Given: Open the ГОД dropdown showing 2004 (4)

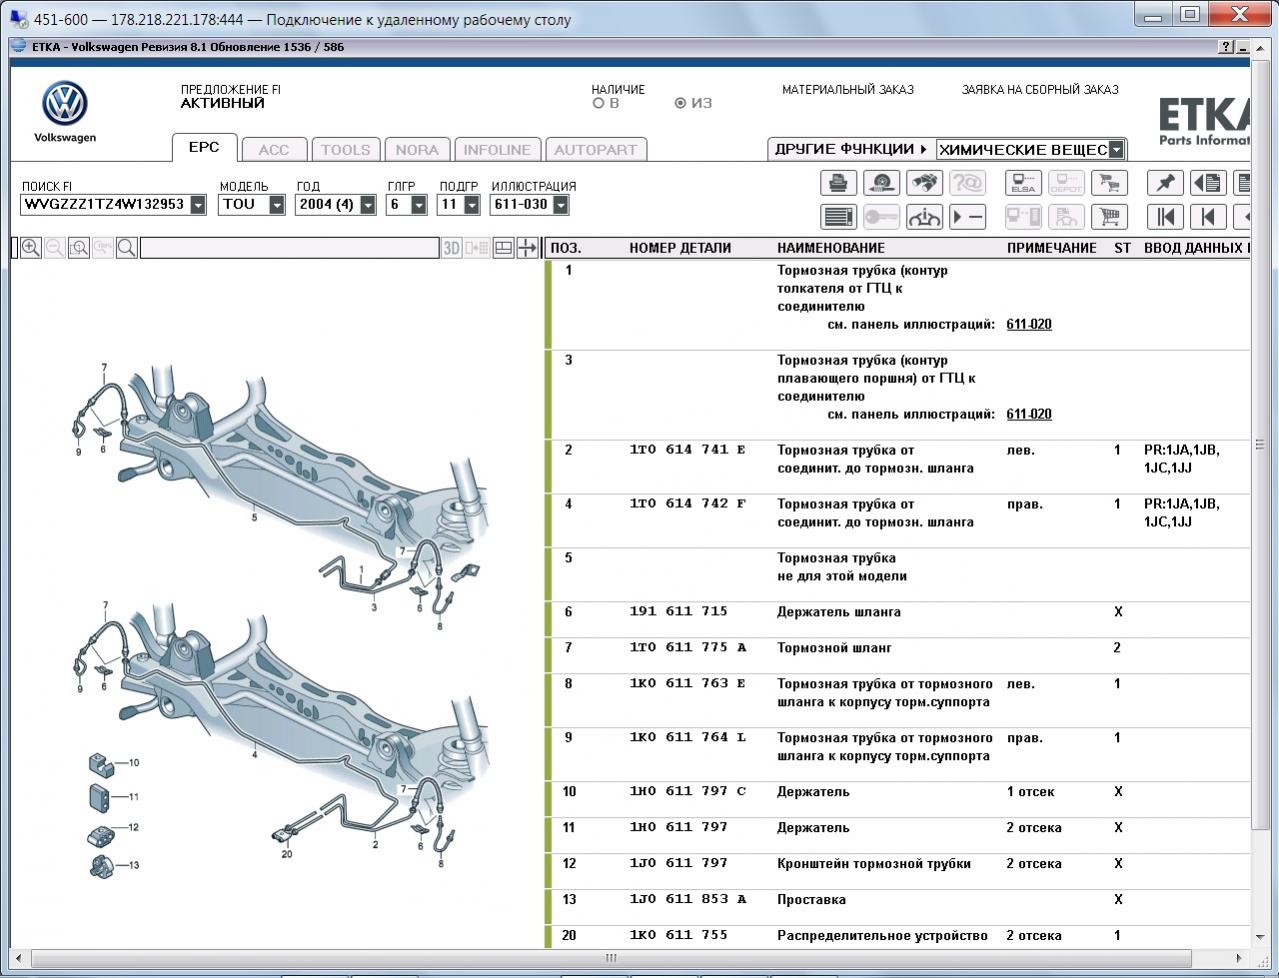Looking at the screenshot, I should coord(368,204).
